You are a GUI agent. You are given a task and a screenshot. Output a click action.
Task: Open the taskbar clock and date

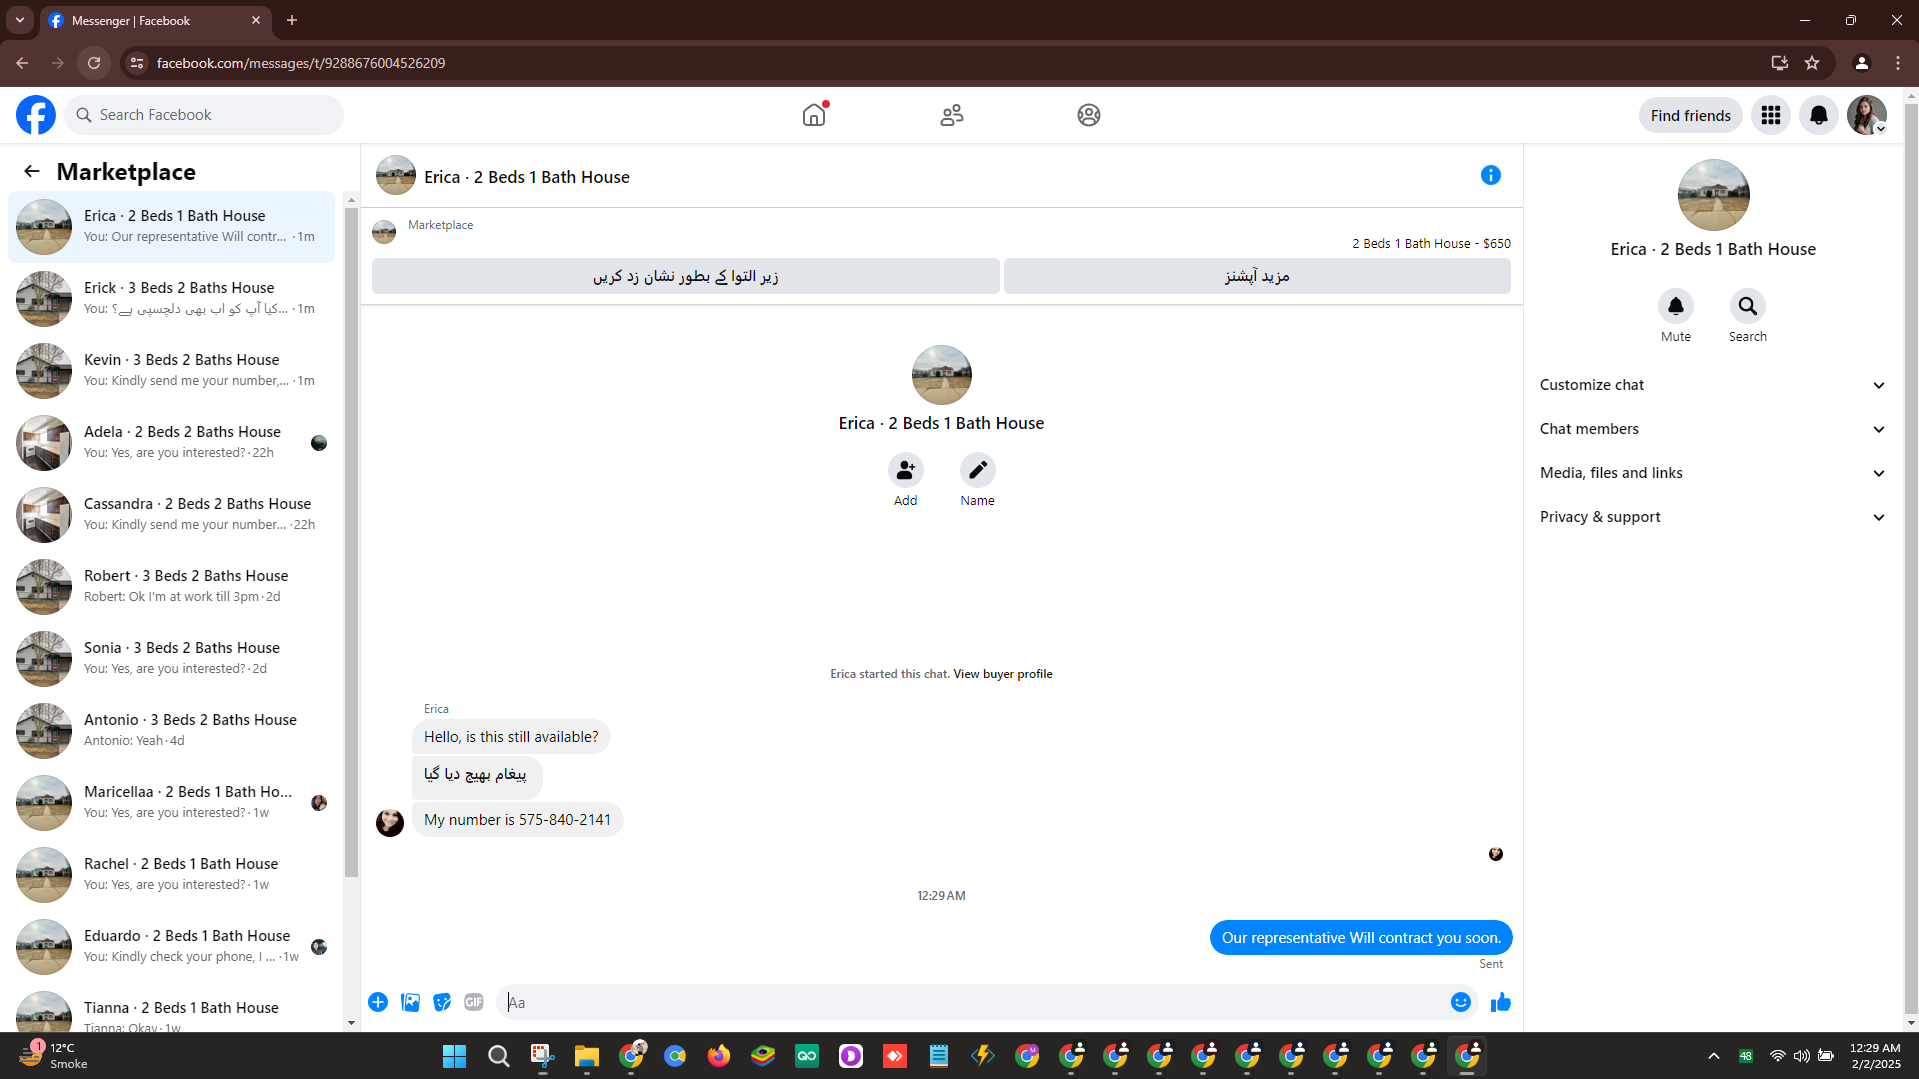pyautogui.click(x=1875, y=1056)
